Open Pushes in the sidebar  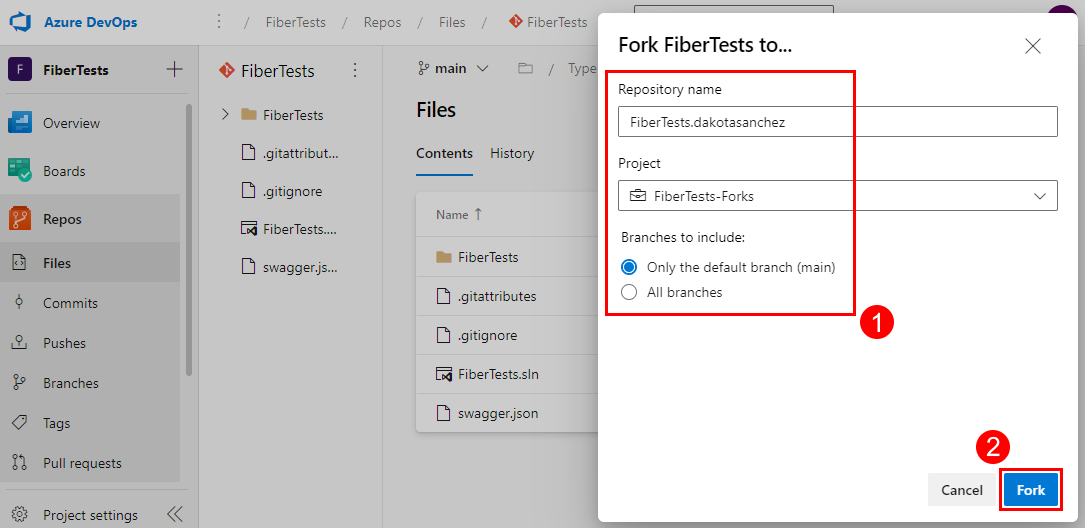(x=64, y=343)
